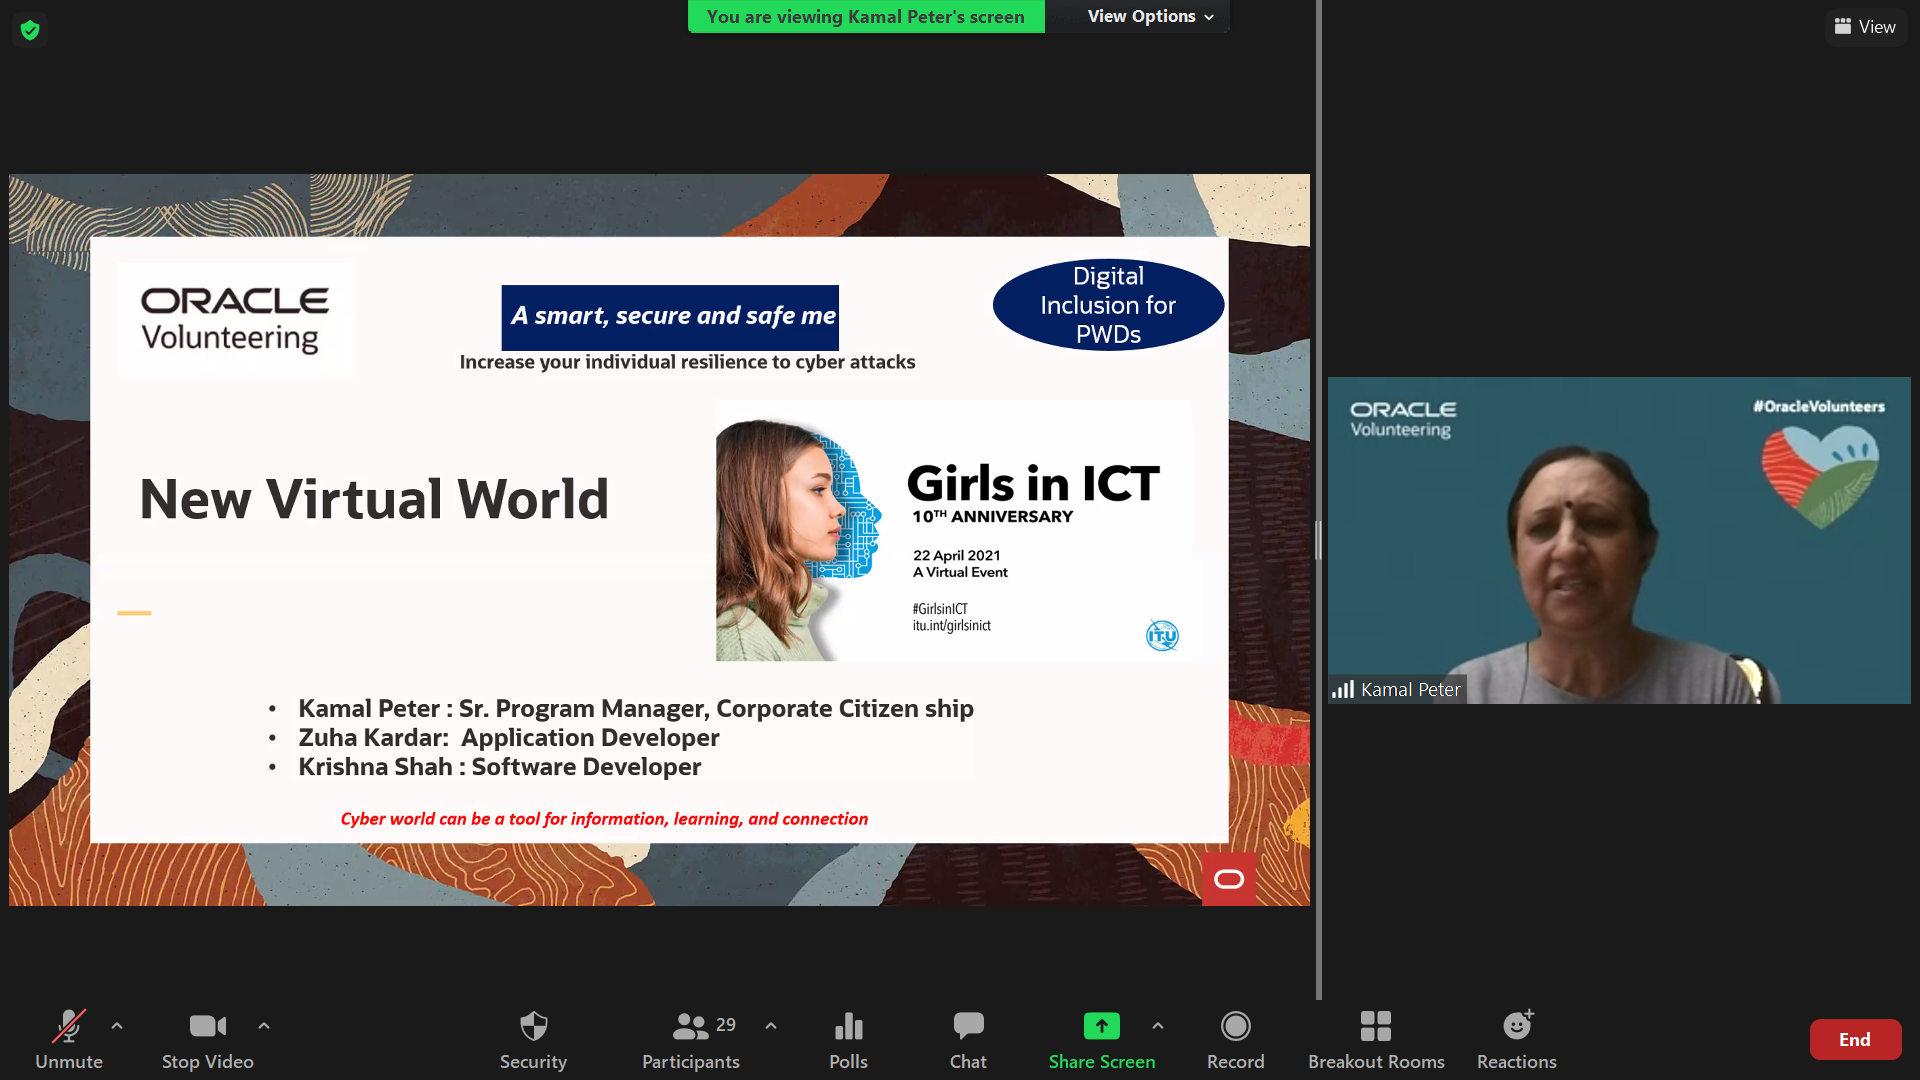
Task: Click the #OracleVolunteers hashtag on video
Action: tap(1818, 406)
